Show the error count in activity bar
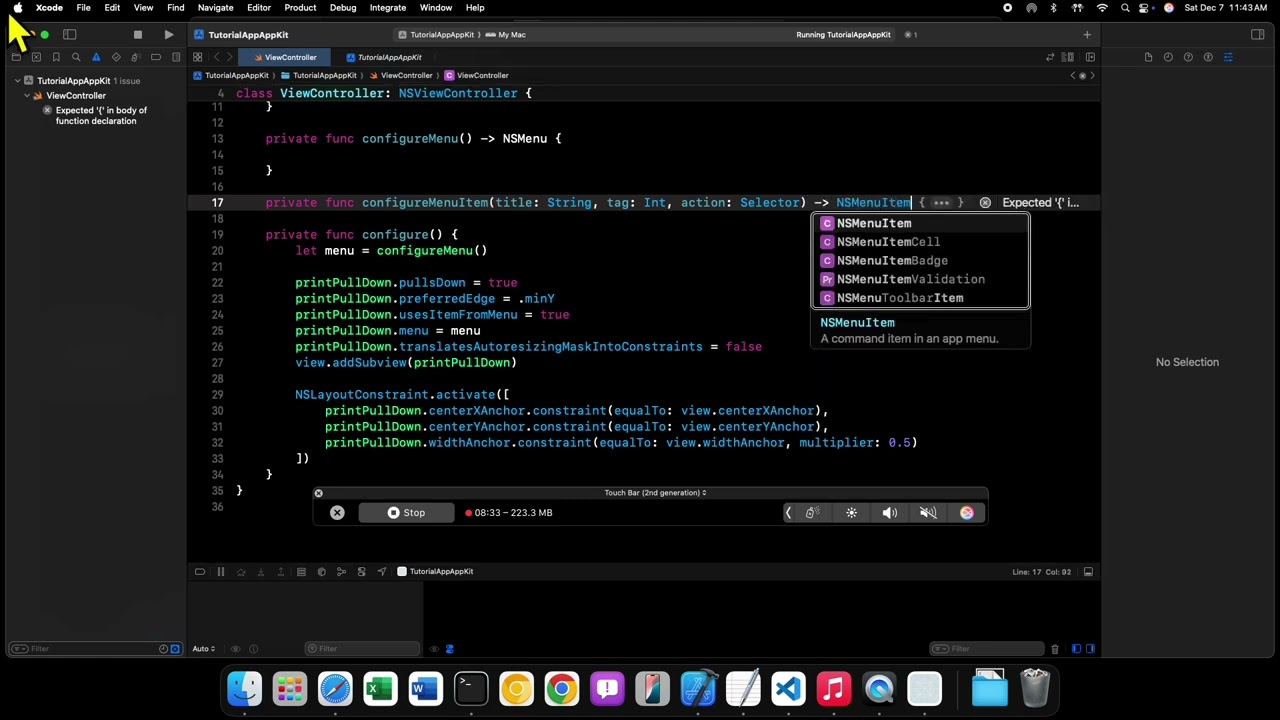 pyautogui.click(x=911, y=35)
